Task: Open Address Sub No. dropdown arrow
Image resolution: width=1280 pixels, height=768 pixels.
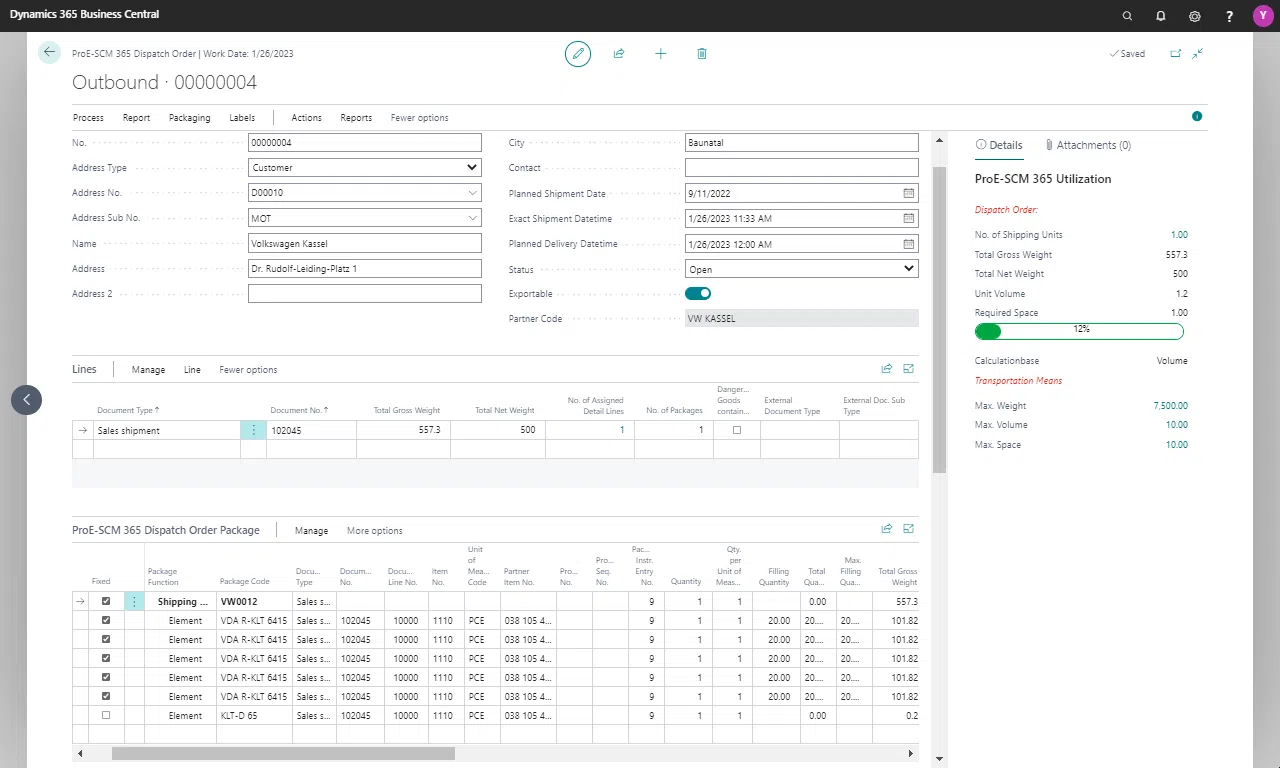Action: pyautogui.click(x=473, y=218)
